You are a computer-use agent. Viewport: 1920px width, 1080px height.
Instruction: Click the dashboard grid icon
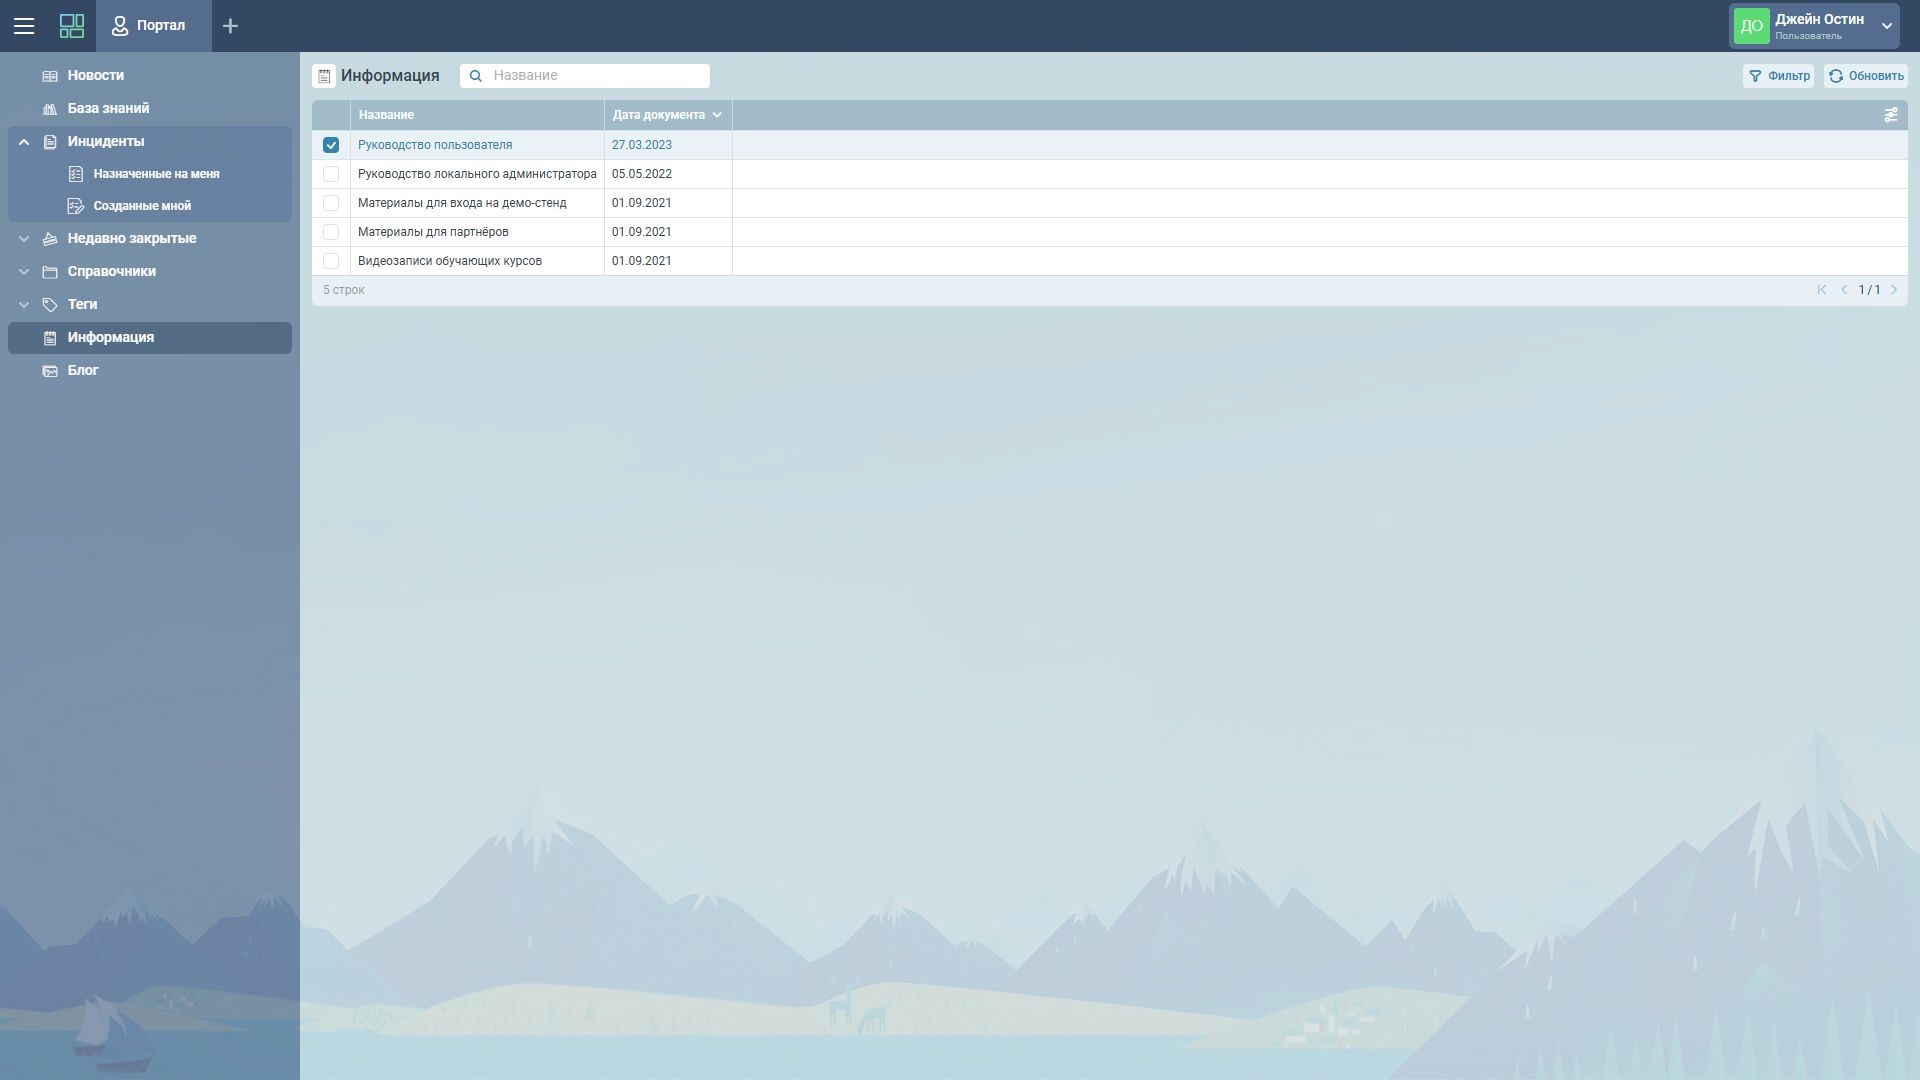point(72,26)
